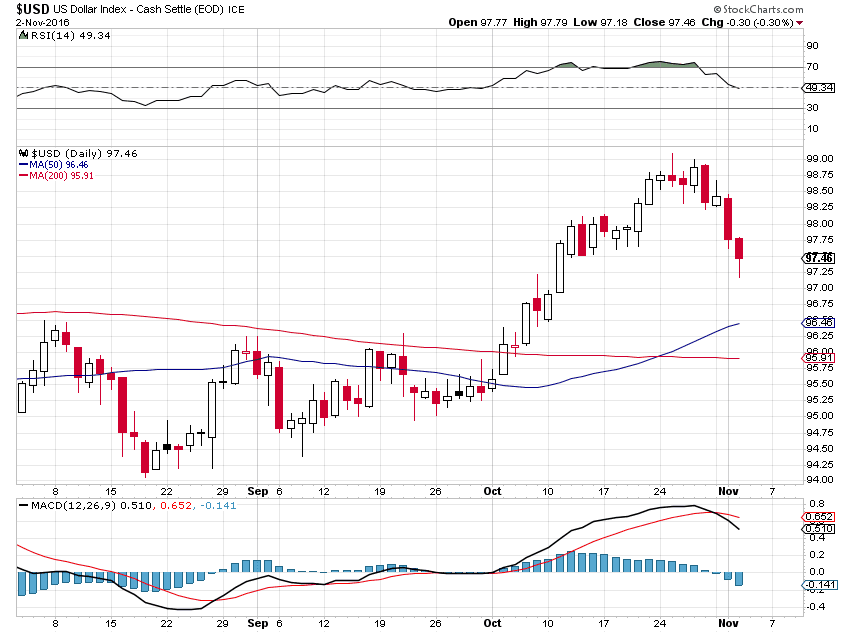Click the 99.00 label on price axis
Screen dimensions: 850x633
[x=820, y=159]
